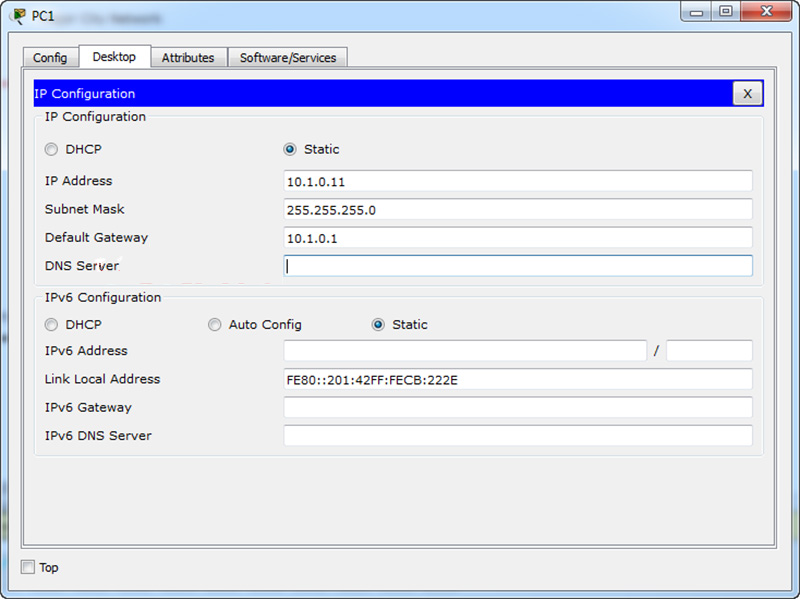Focus the DNS Server input field
This screenshot has height=599, width=800.
(x=518, y=266)
